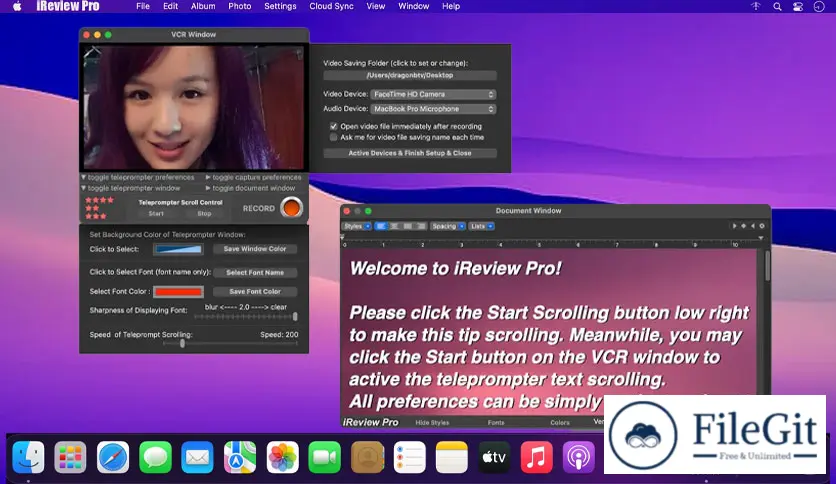Open Notes from the Dock
This screenshot has width=836, height=484.
[452, 457]
